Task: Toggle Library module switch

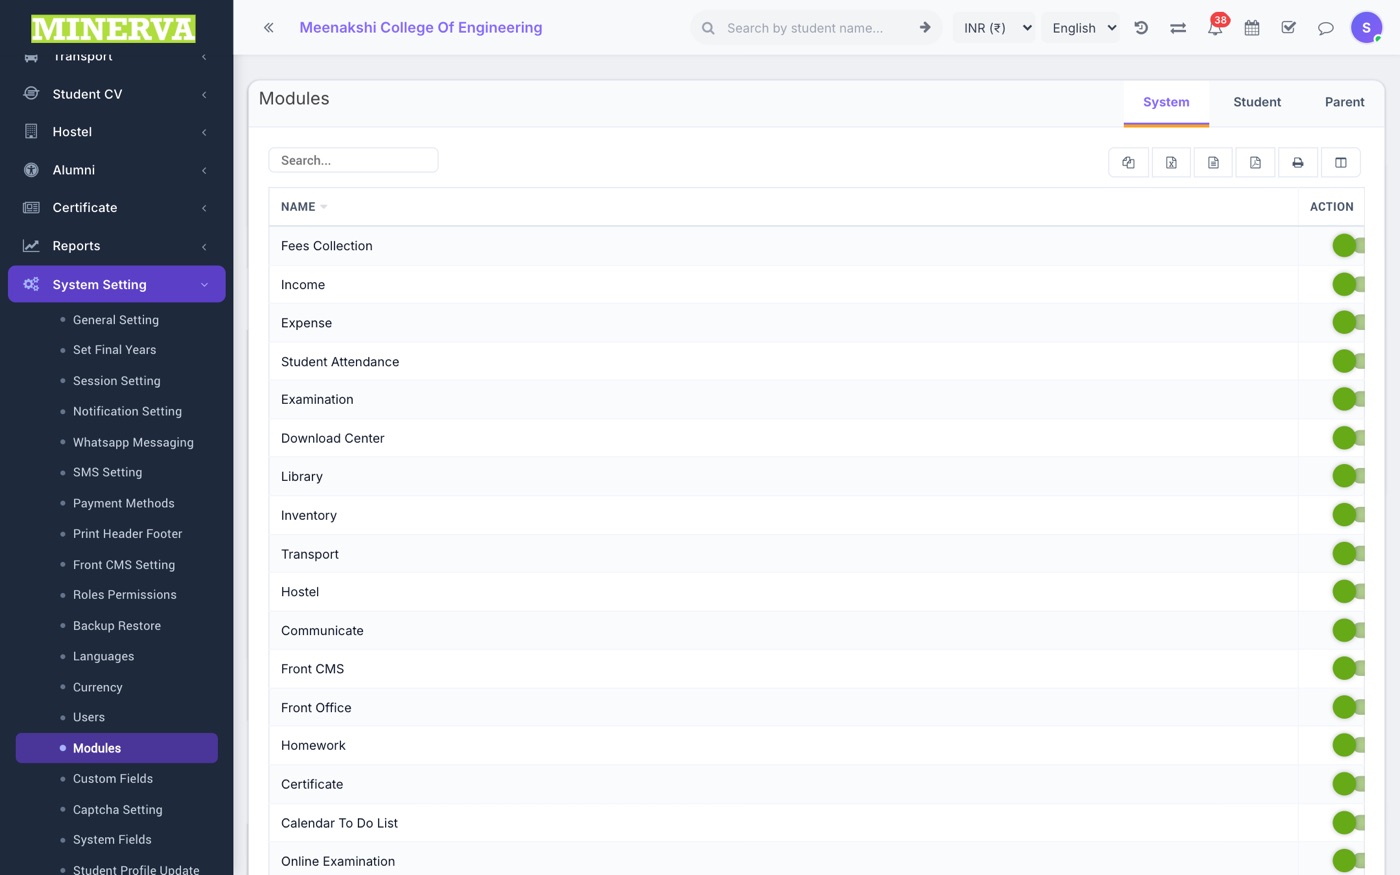Action: tap(1348, 476)
